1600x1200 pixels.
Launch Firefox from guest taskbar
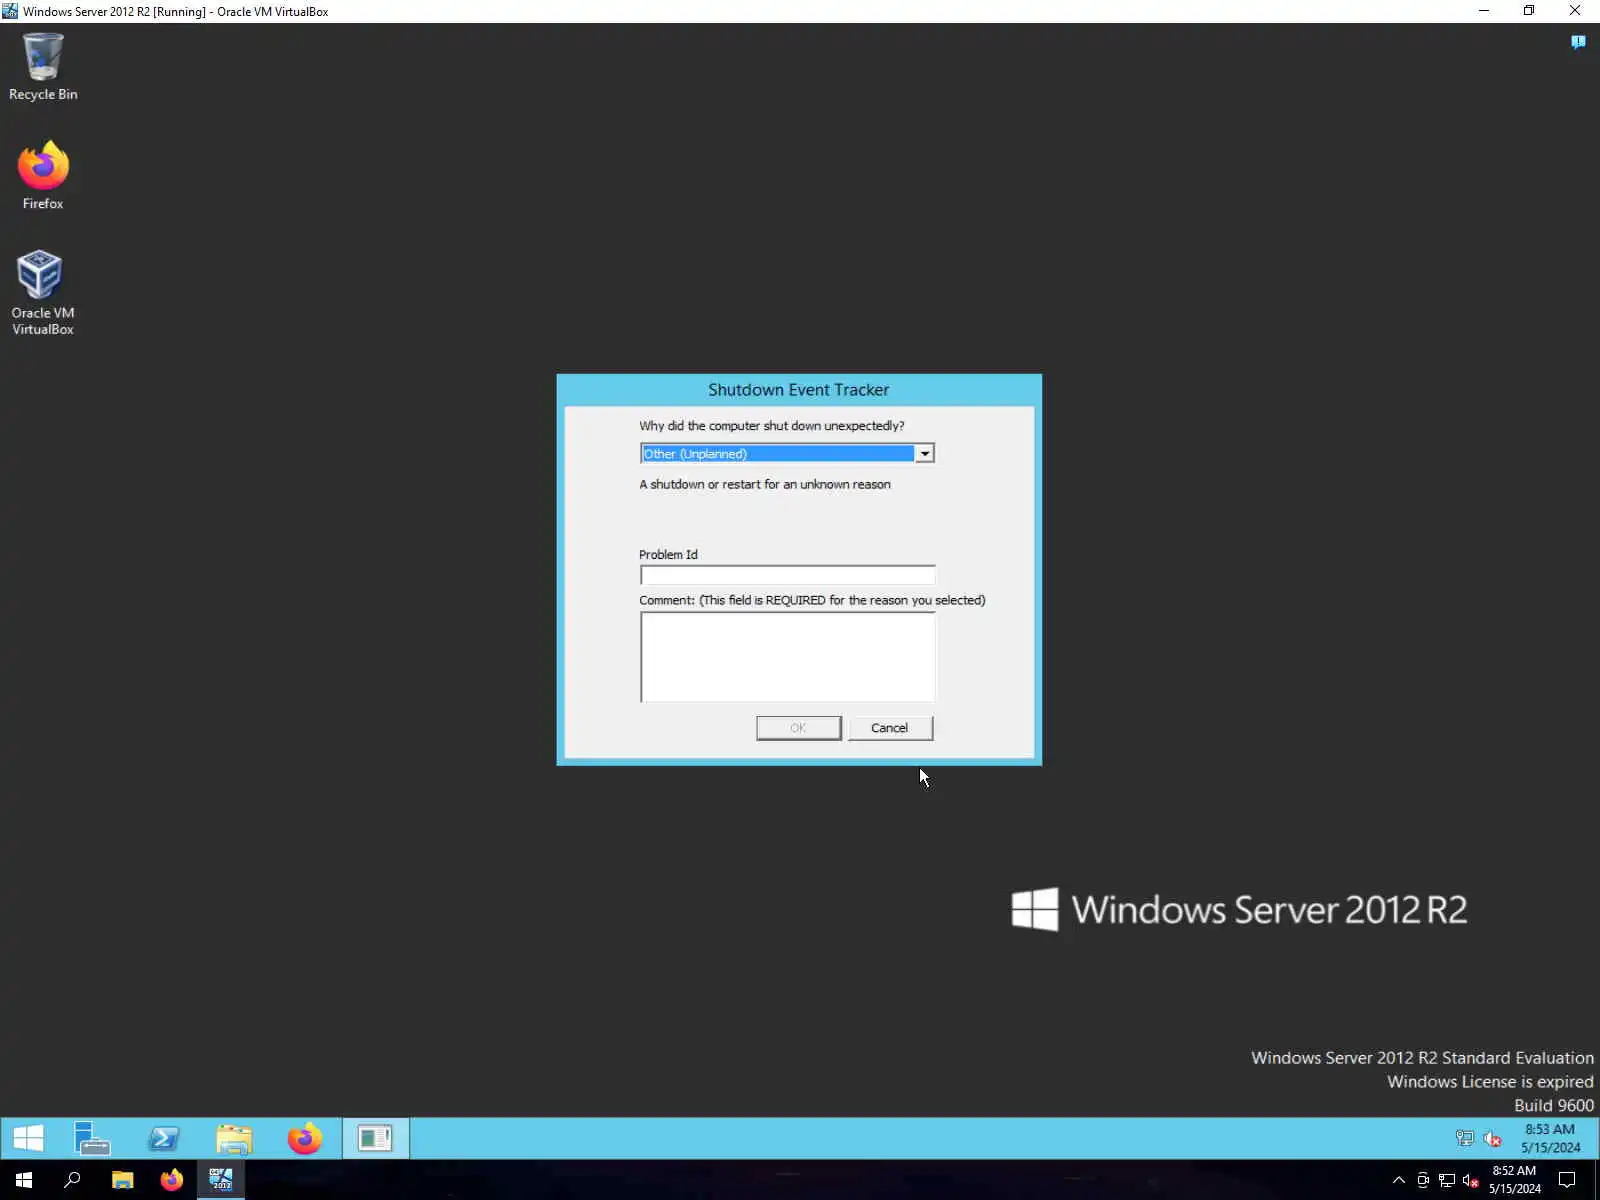(x=305, y=1138)
